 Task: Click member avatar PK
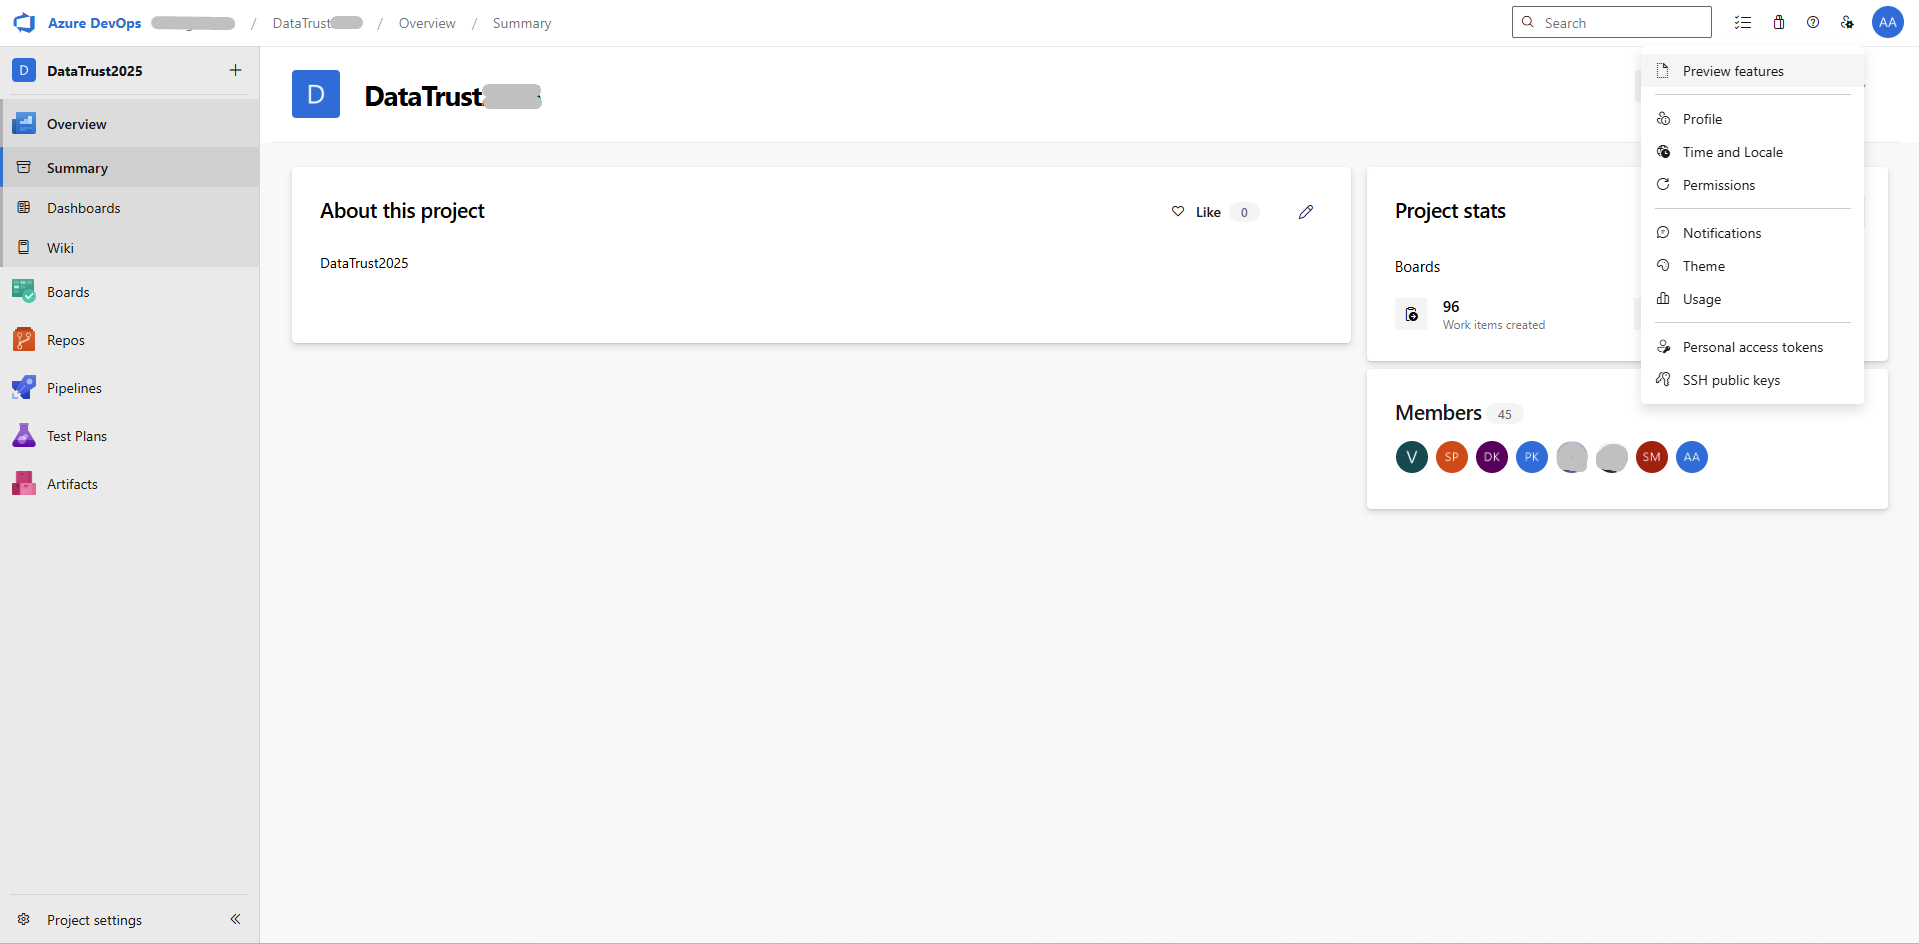tap(1531, 457)
